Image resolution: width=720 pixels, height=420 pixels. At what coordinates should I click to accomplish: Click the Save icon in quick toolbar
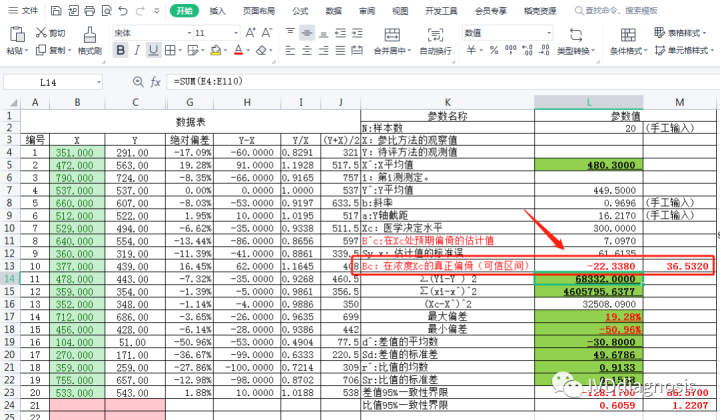(x=56, y=10)
